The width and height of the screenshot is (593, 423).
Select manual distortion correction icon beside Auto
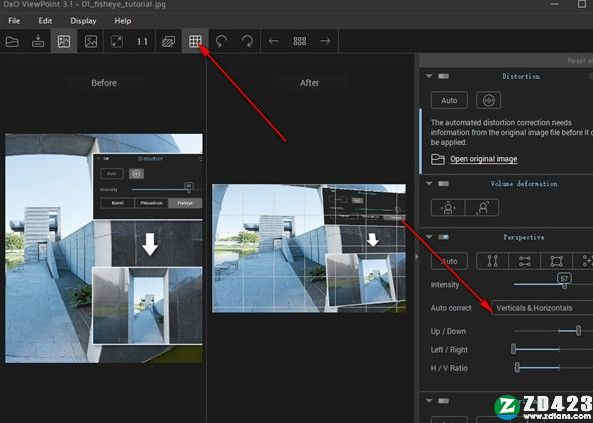click(x=489, y=100)
